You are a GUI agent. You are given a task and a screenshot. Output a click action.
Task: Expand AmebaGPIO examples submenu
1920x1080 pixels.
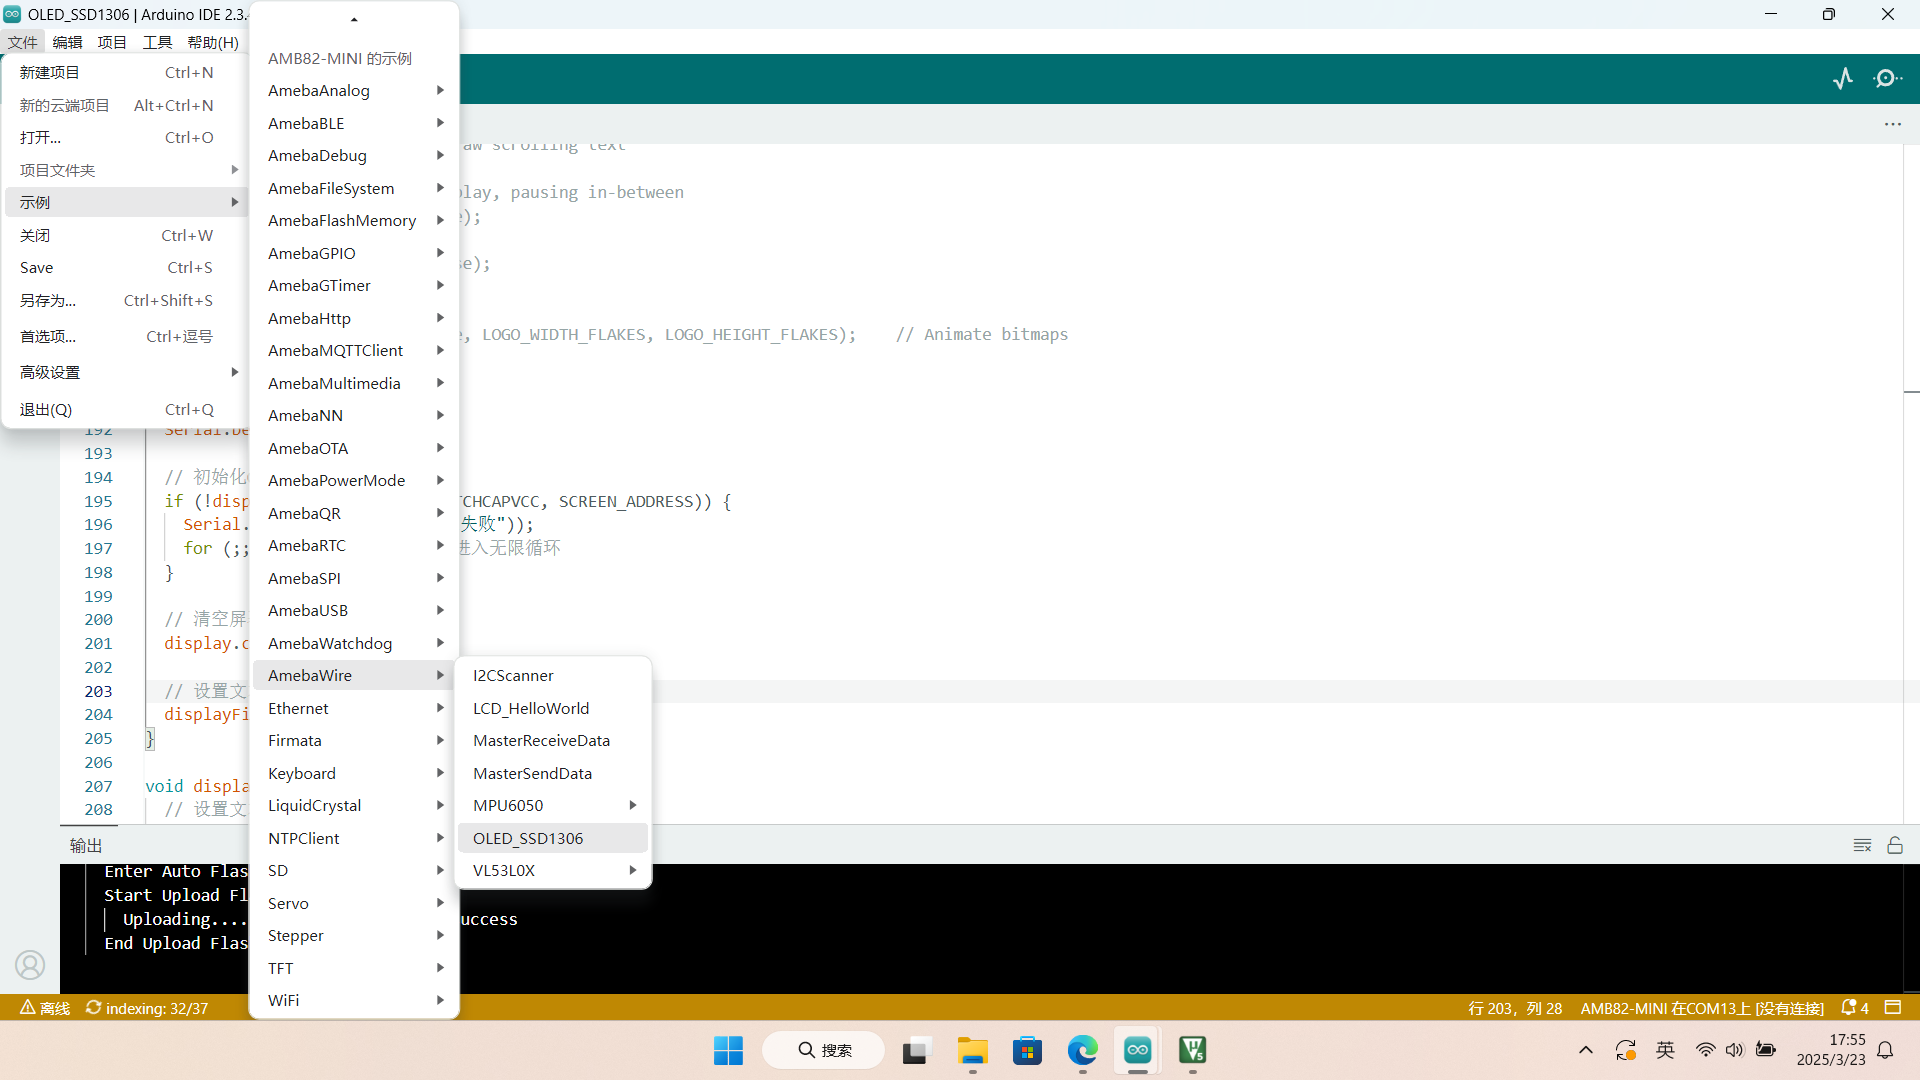pyautogui.click(x=354, y=253)
